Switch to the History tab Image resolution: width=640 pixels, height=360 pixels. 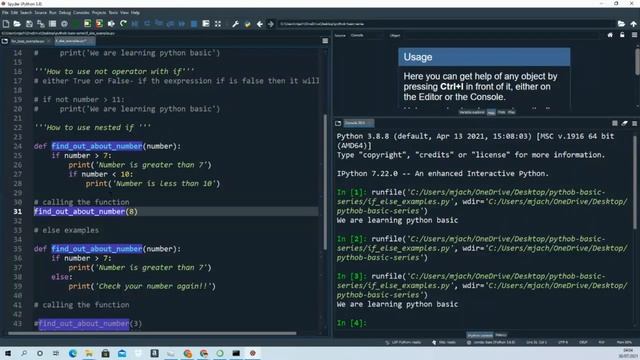pyautogui.click(x=501, y=335)
